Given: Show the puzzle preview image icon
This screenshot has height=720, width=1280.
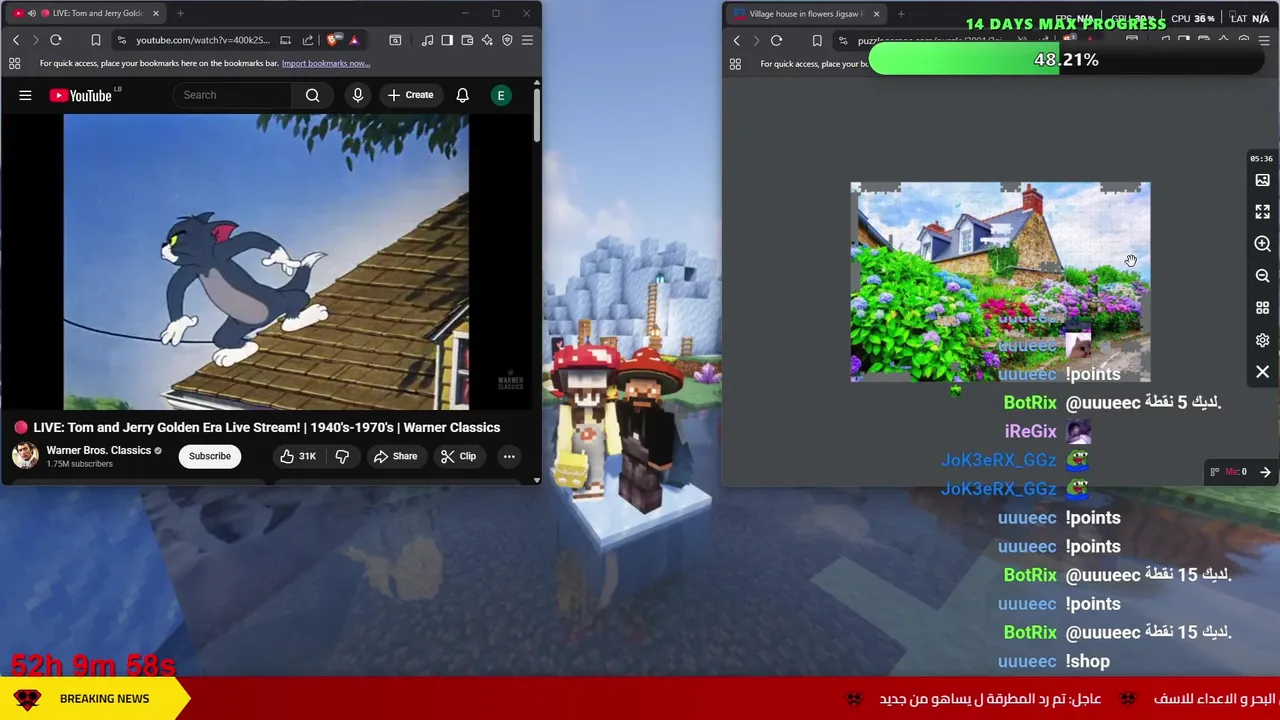Looking at the screenshot, I should (1262, 180).
